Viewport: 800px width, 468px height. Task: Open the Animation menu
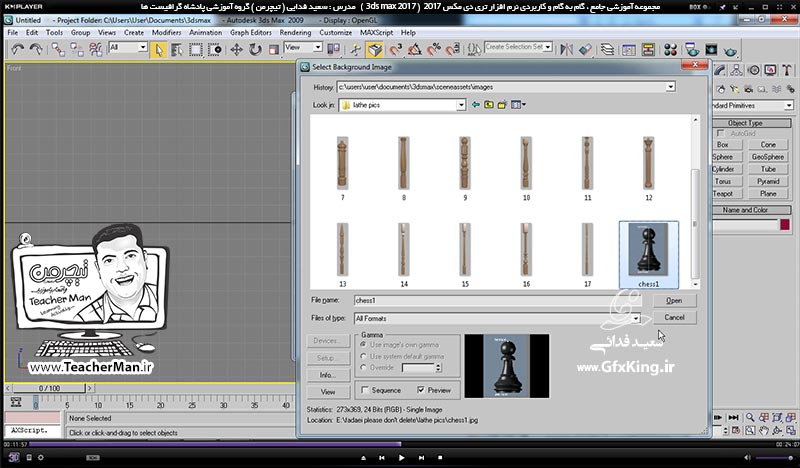coord(206,32)
